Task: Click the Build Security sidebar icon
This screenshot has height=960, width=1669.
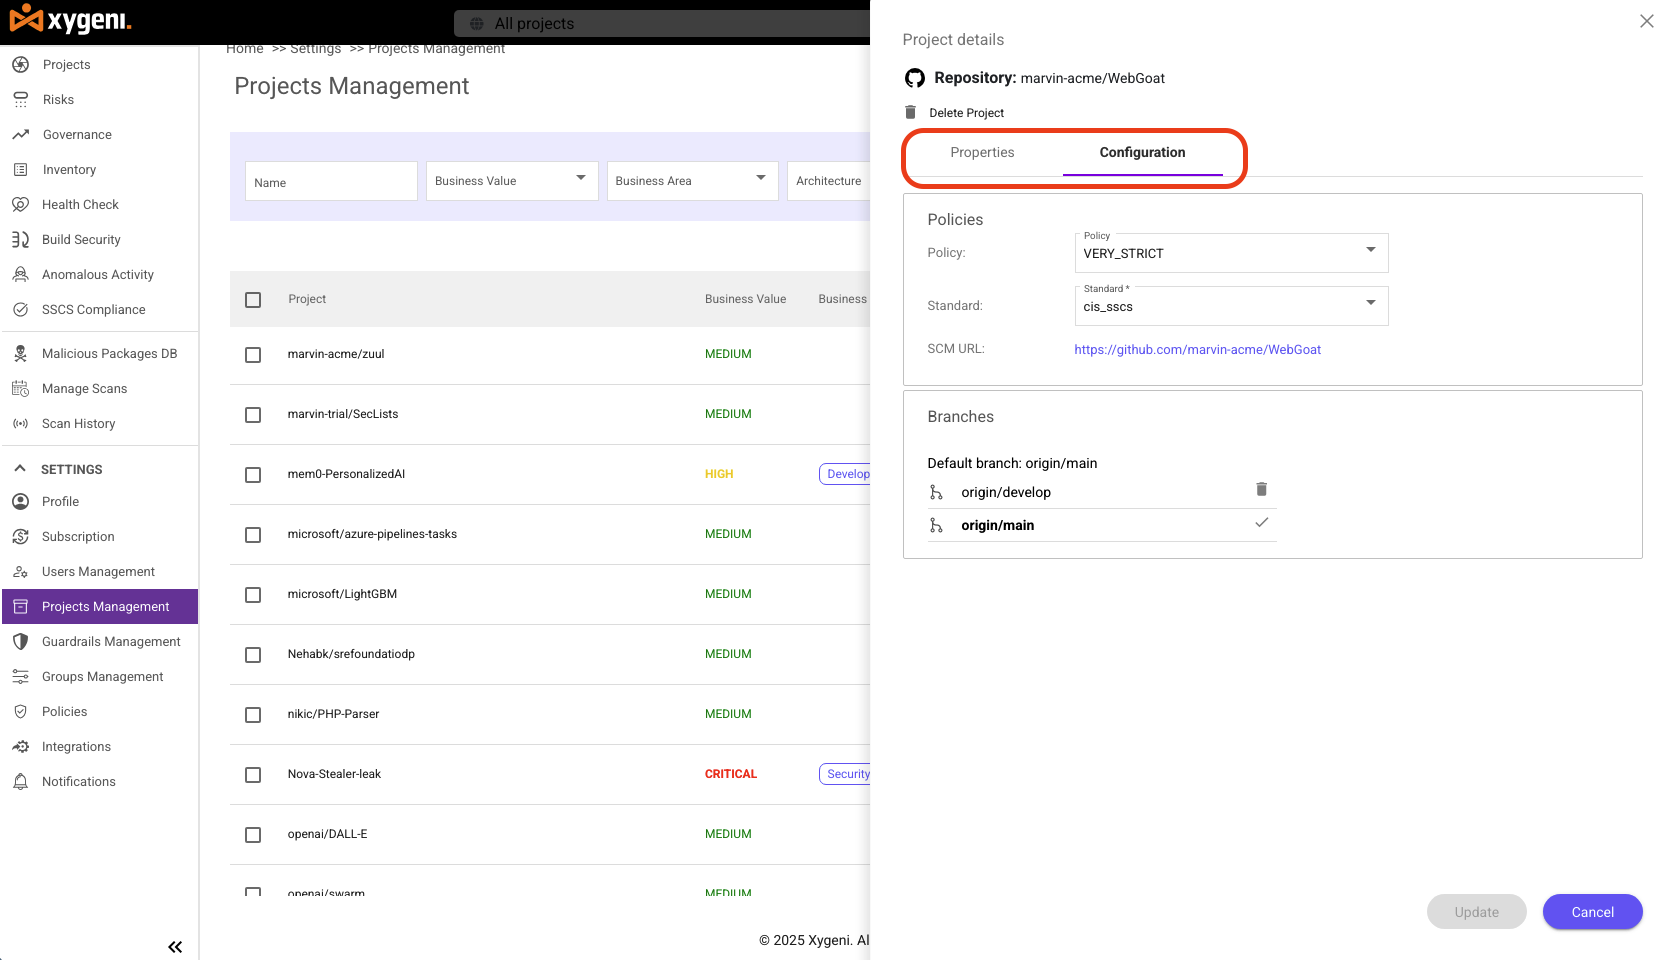Action: [20, 240]
